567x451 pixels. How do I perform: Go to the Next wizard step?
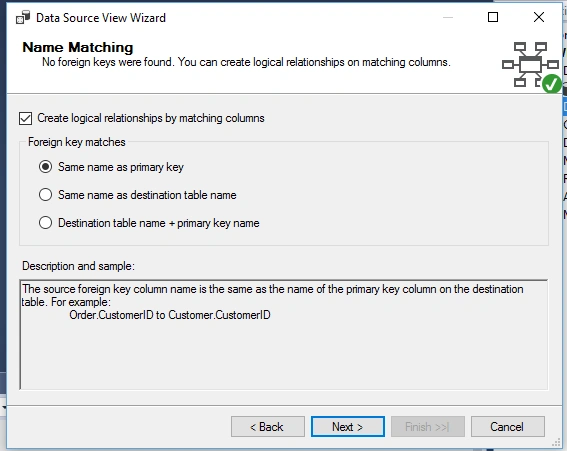pyautogui.click(x=348, y=427)
